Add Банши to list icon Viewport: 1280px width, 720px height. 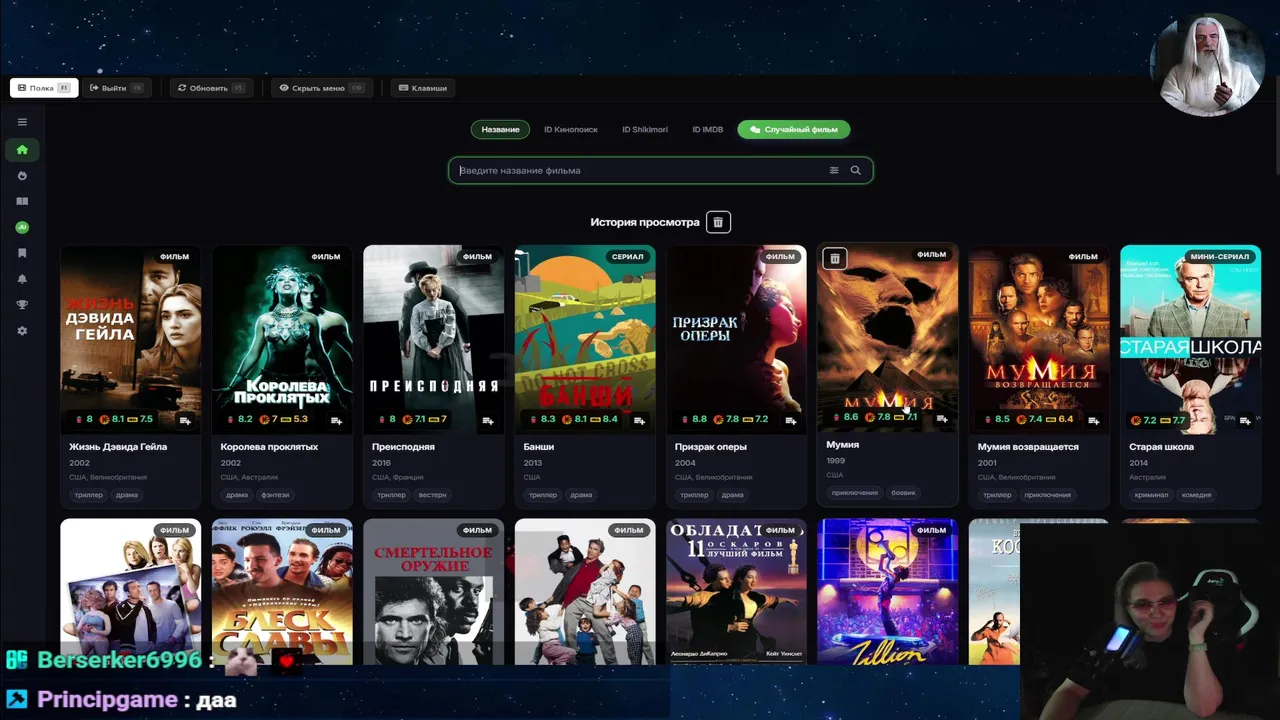(x=639, y=420)
